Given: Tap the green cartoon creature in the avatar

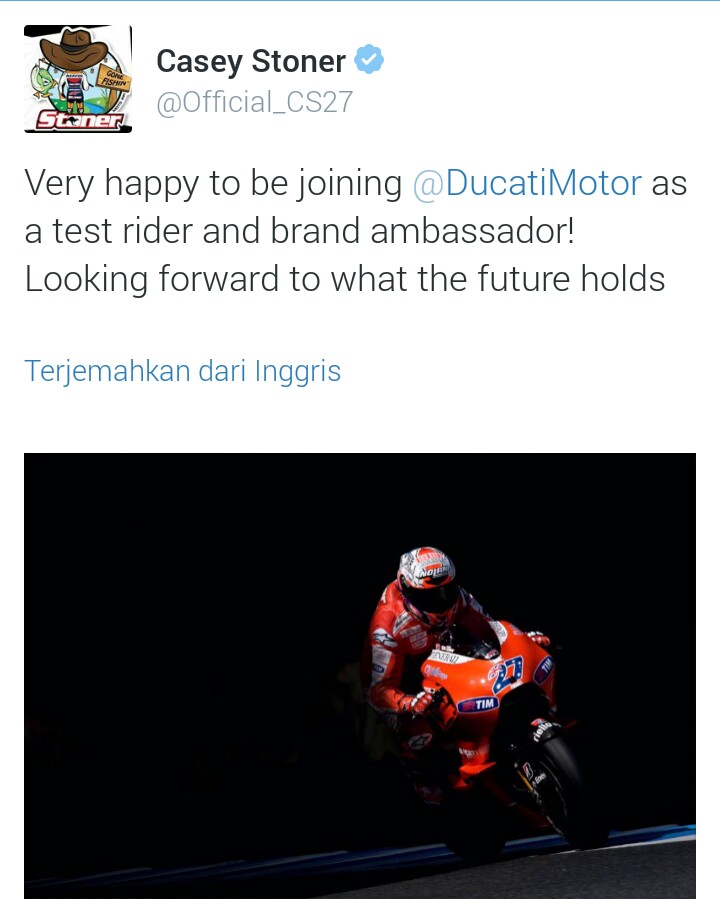Looking at the screenshot, I should 43,82.
